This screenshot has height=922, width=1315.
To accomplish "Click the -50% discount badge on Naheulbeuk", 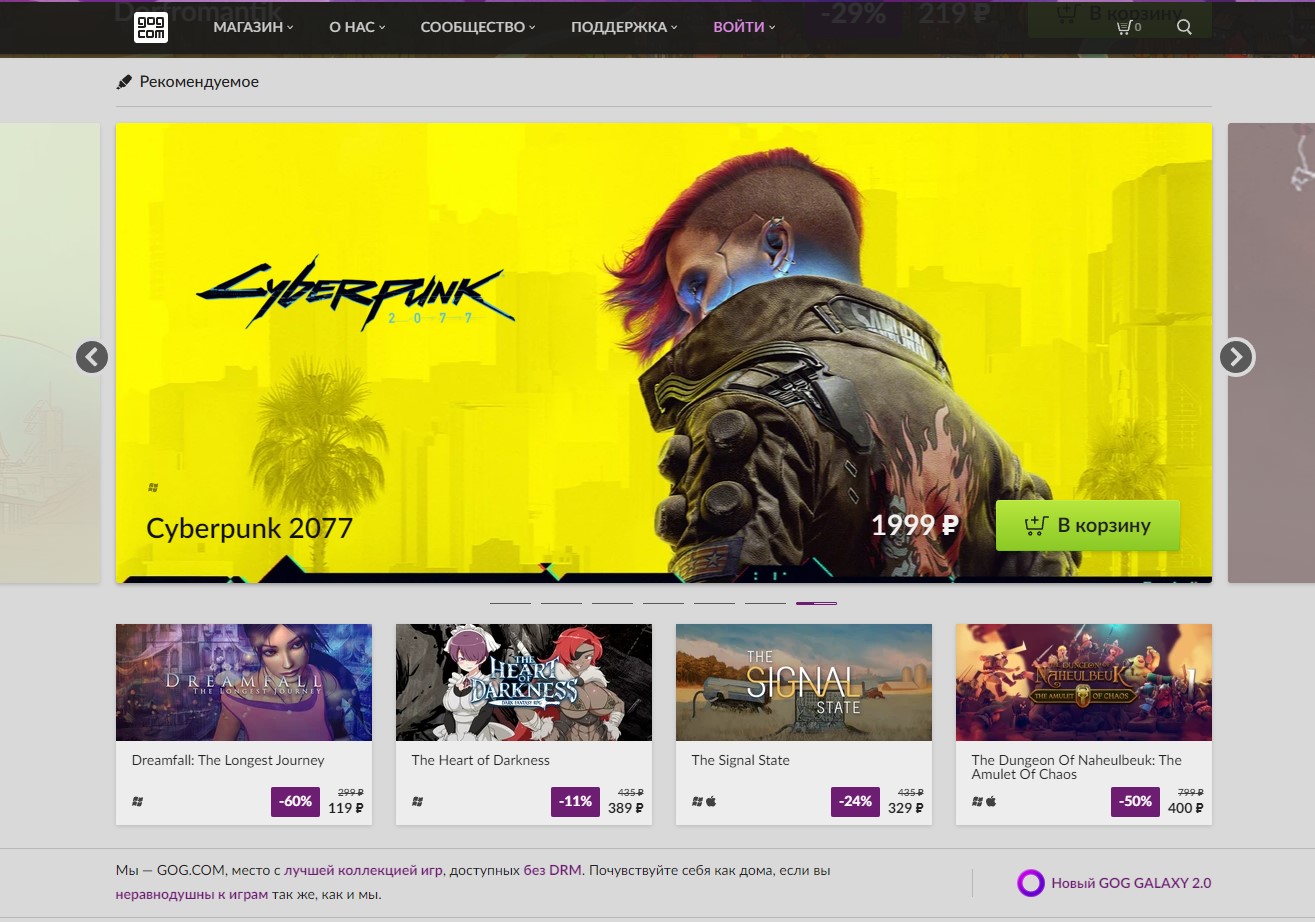I will tap(1136, 801).
